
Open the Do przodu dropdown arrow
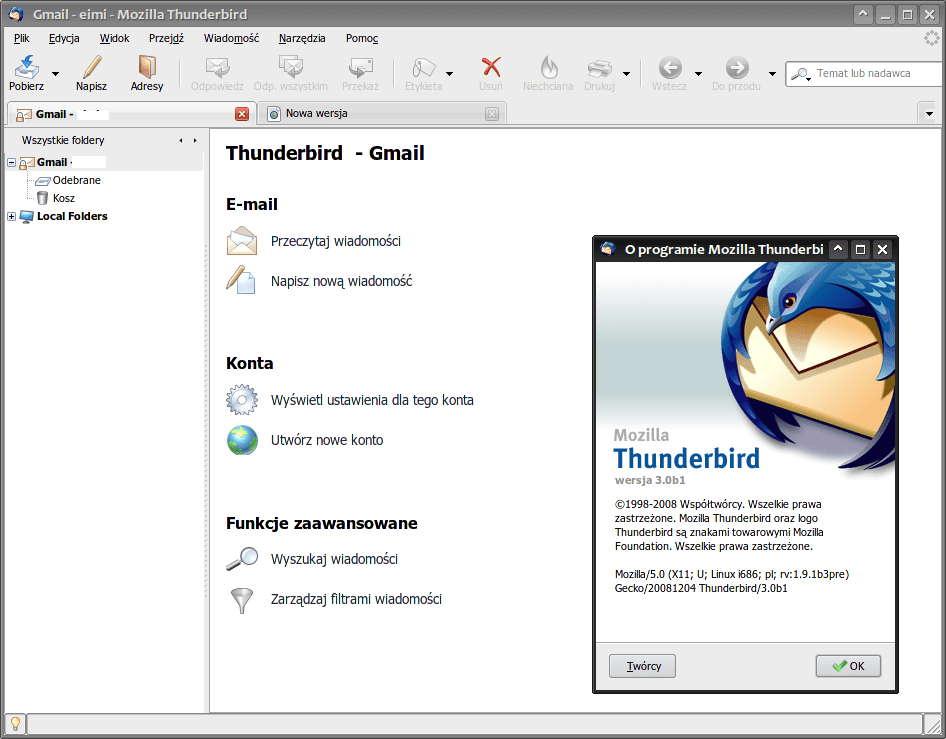[772, 74]
